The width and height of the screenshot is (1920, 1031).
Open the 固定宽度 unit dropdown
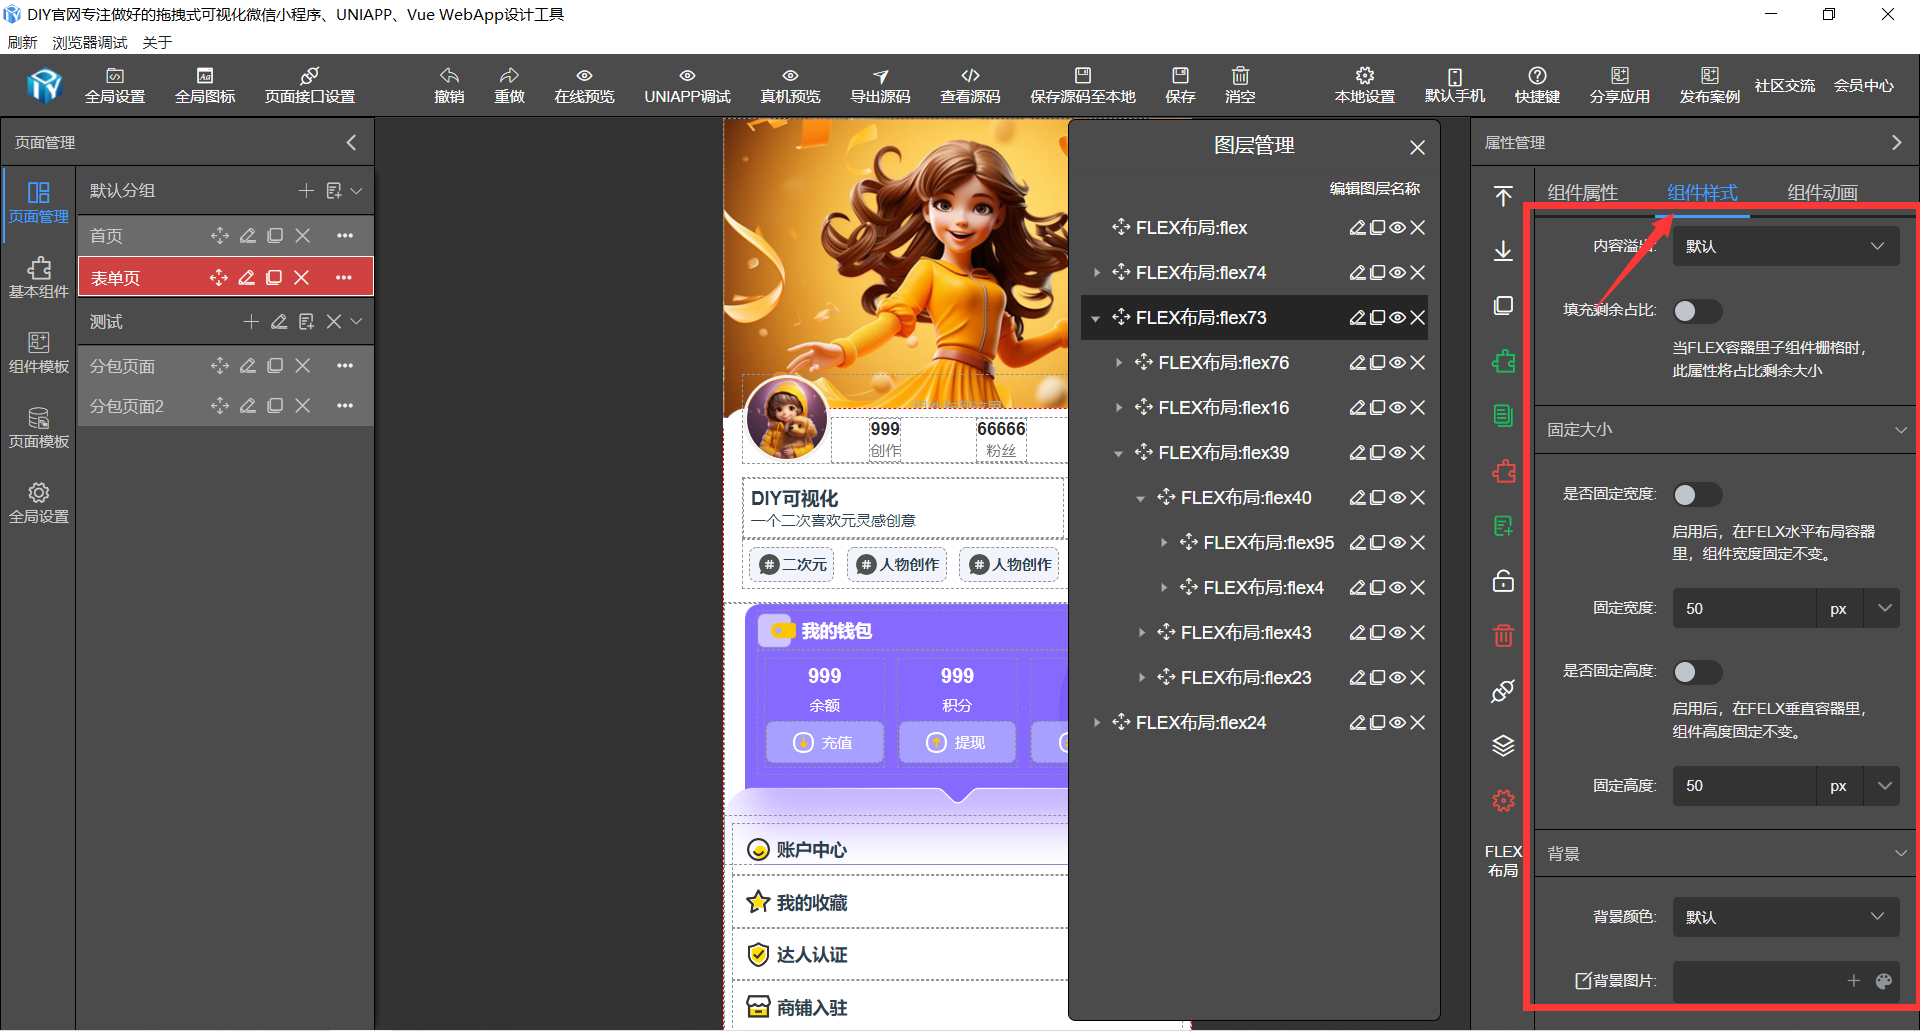[1884, 608]
